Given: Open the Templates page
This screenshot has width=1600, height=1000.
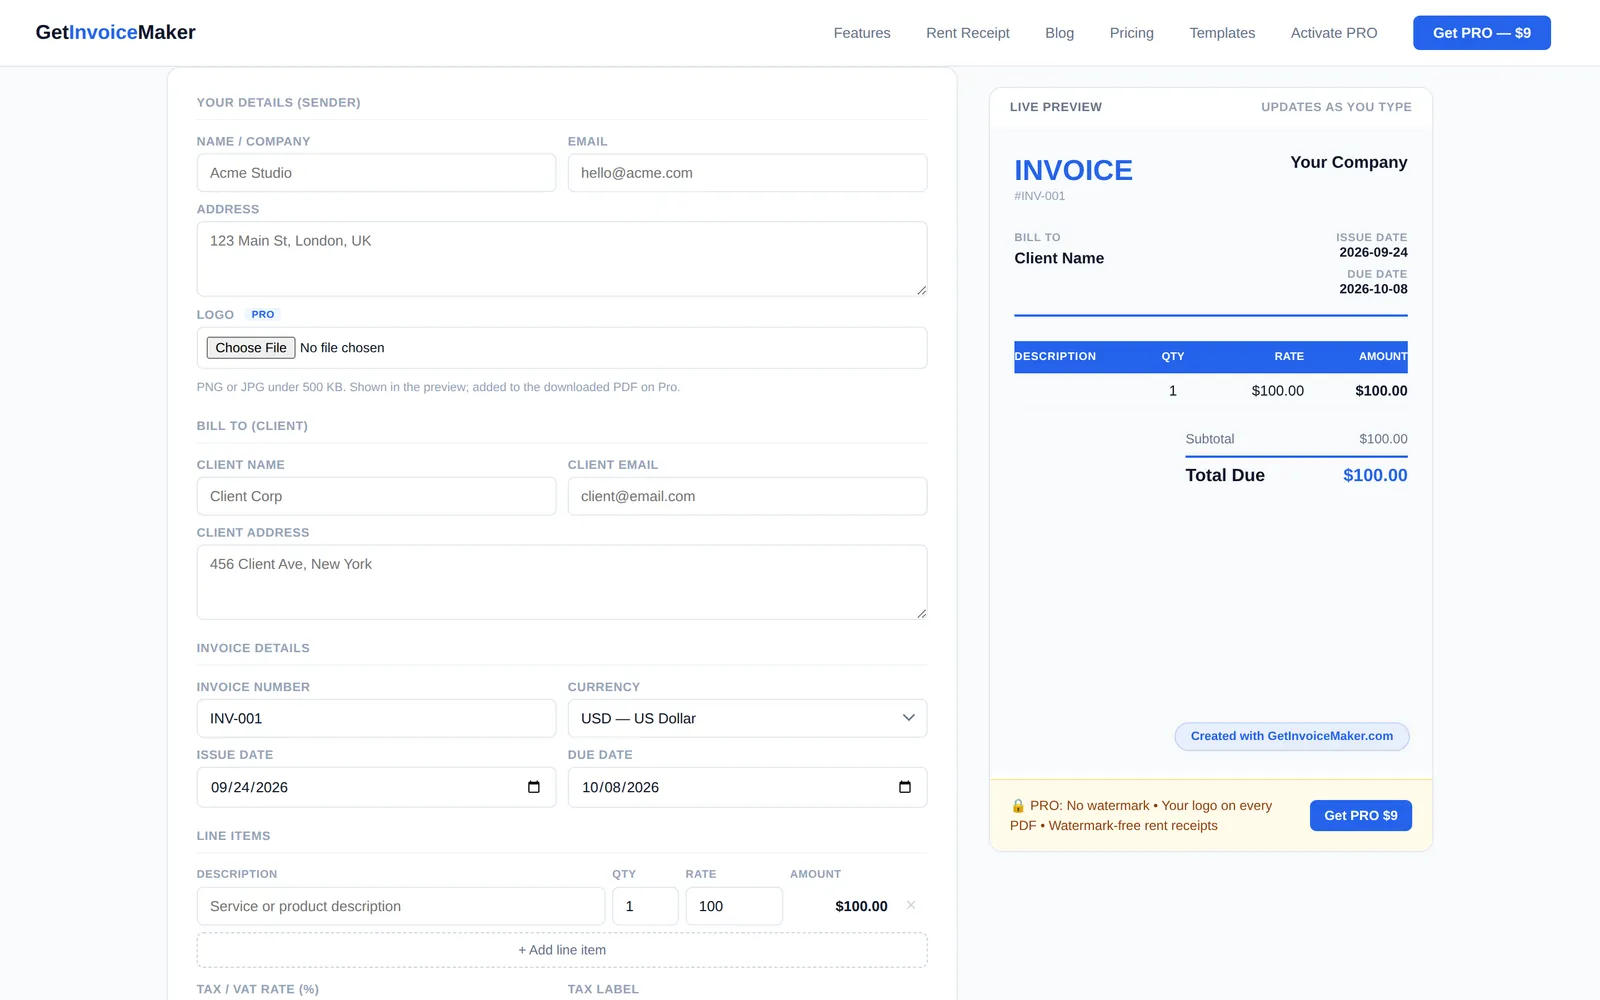Looking at the screenshot, I should click(x=1222, y=33).
